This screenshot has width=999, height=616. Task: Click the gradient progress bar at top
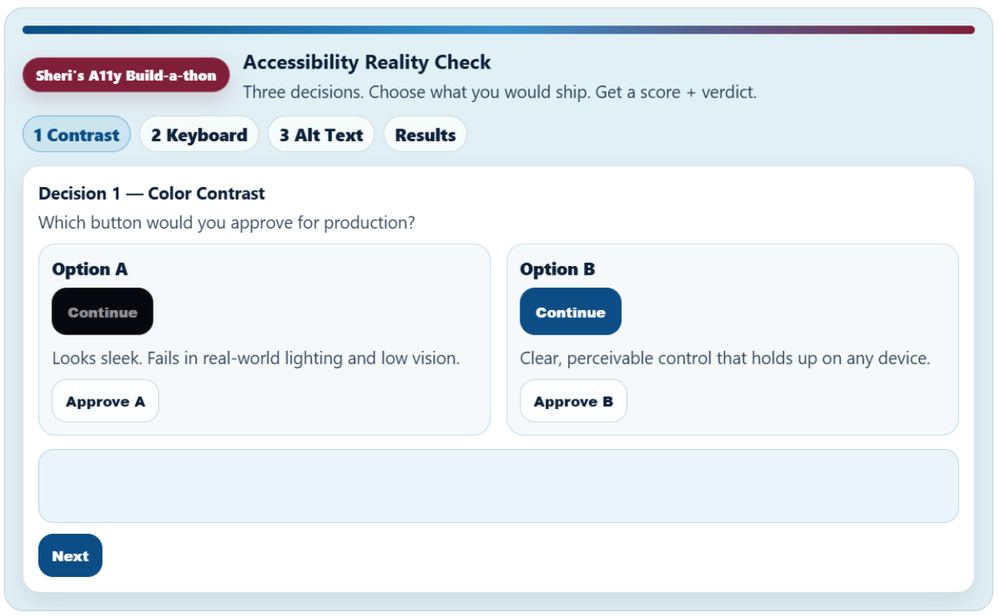(x=498, y=30)
